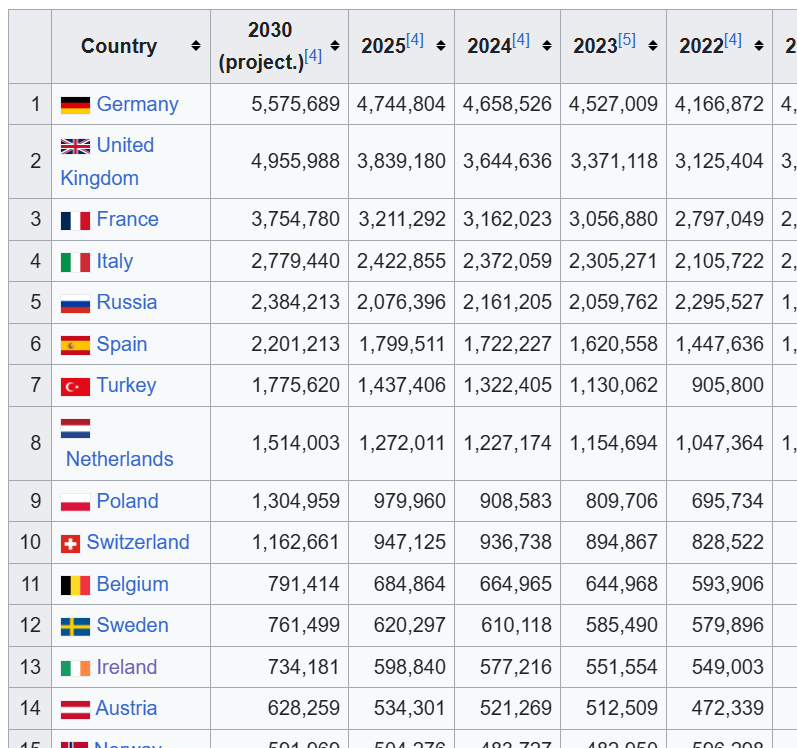This screenshot has width=797, height=748.
Task: Open the Ireland article link
Action: pyautogui.click(x=127, y=667)
